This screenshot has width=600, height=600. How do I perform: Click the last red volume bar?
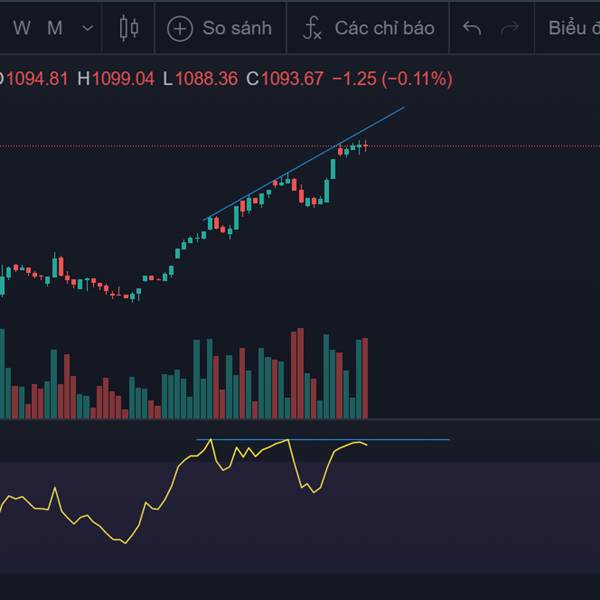coord(365,378)
